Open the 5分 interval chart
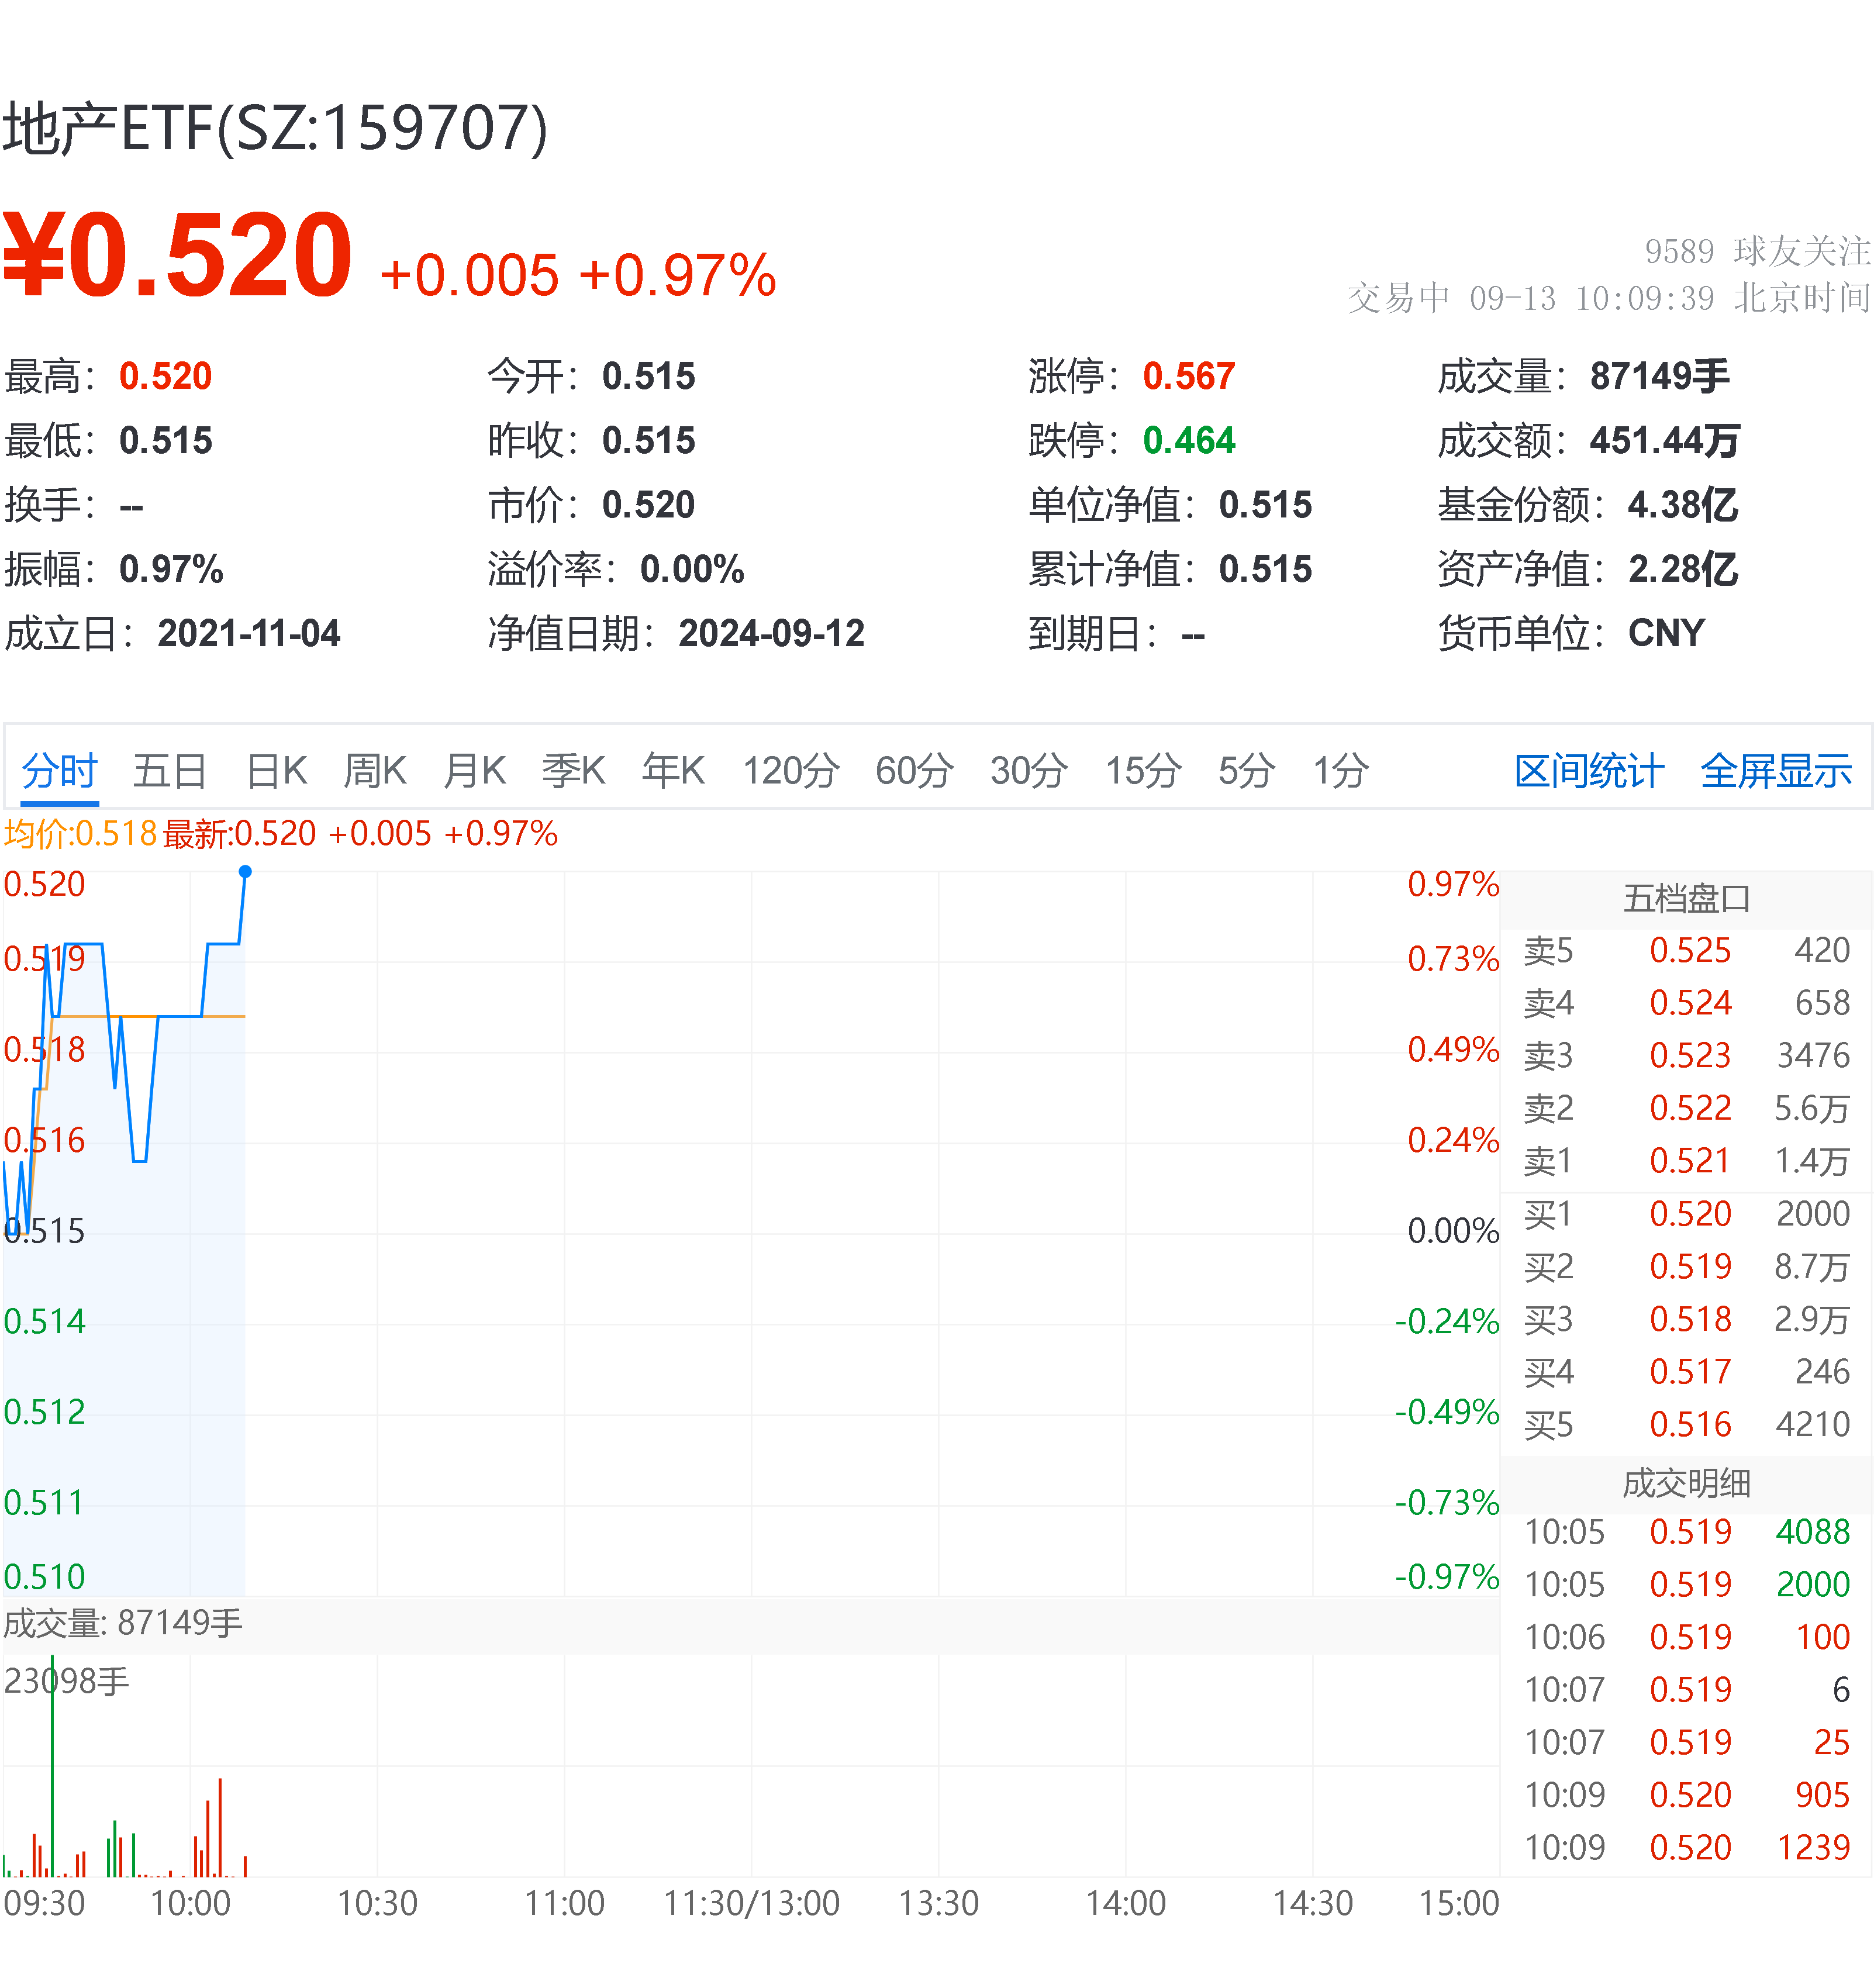The height and width of the screenshot is (1988, 1874). (1243, 770)
